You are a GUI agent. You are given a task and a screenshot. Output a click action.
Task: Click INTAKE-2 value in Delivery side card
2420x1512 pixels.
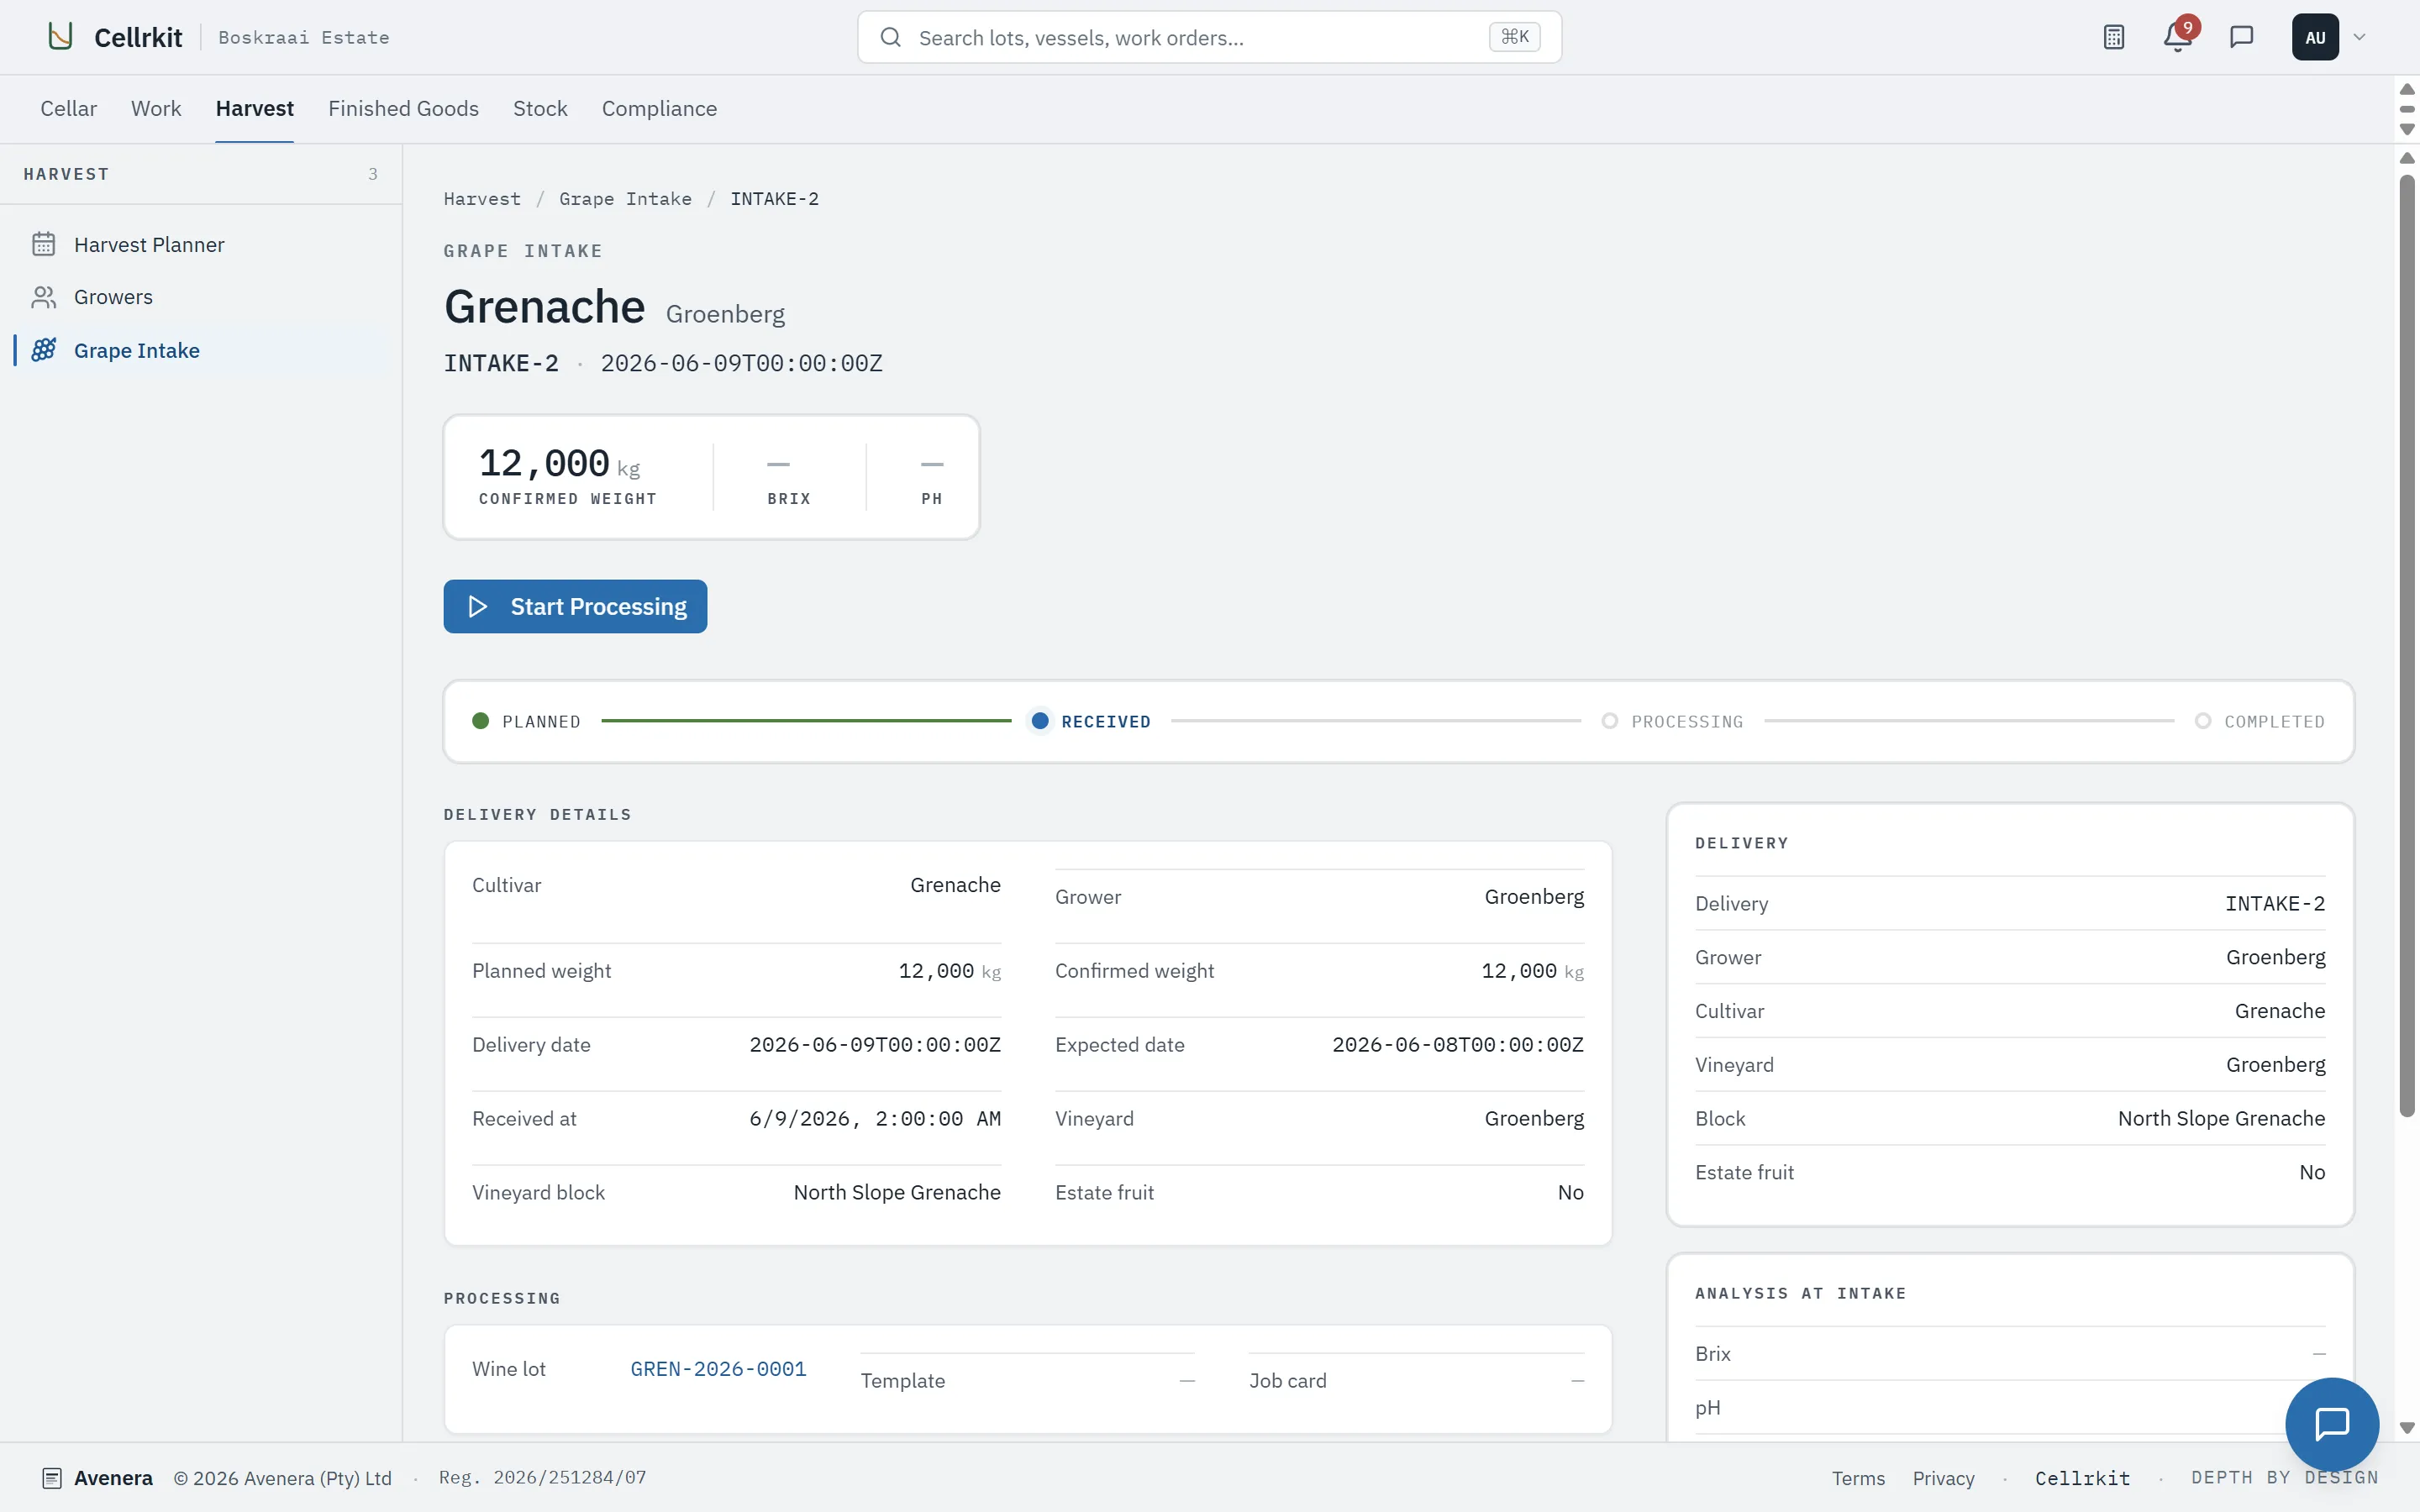[2274, 903]
